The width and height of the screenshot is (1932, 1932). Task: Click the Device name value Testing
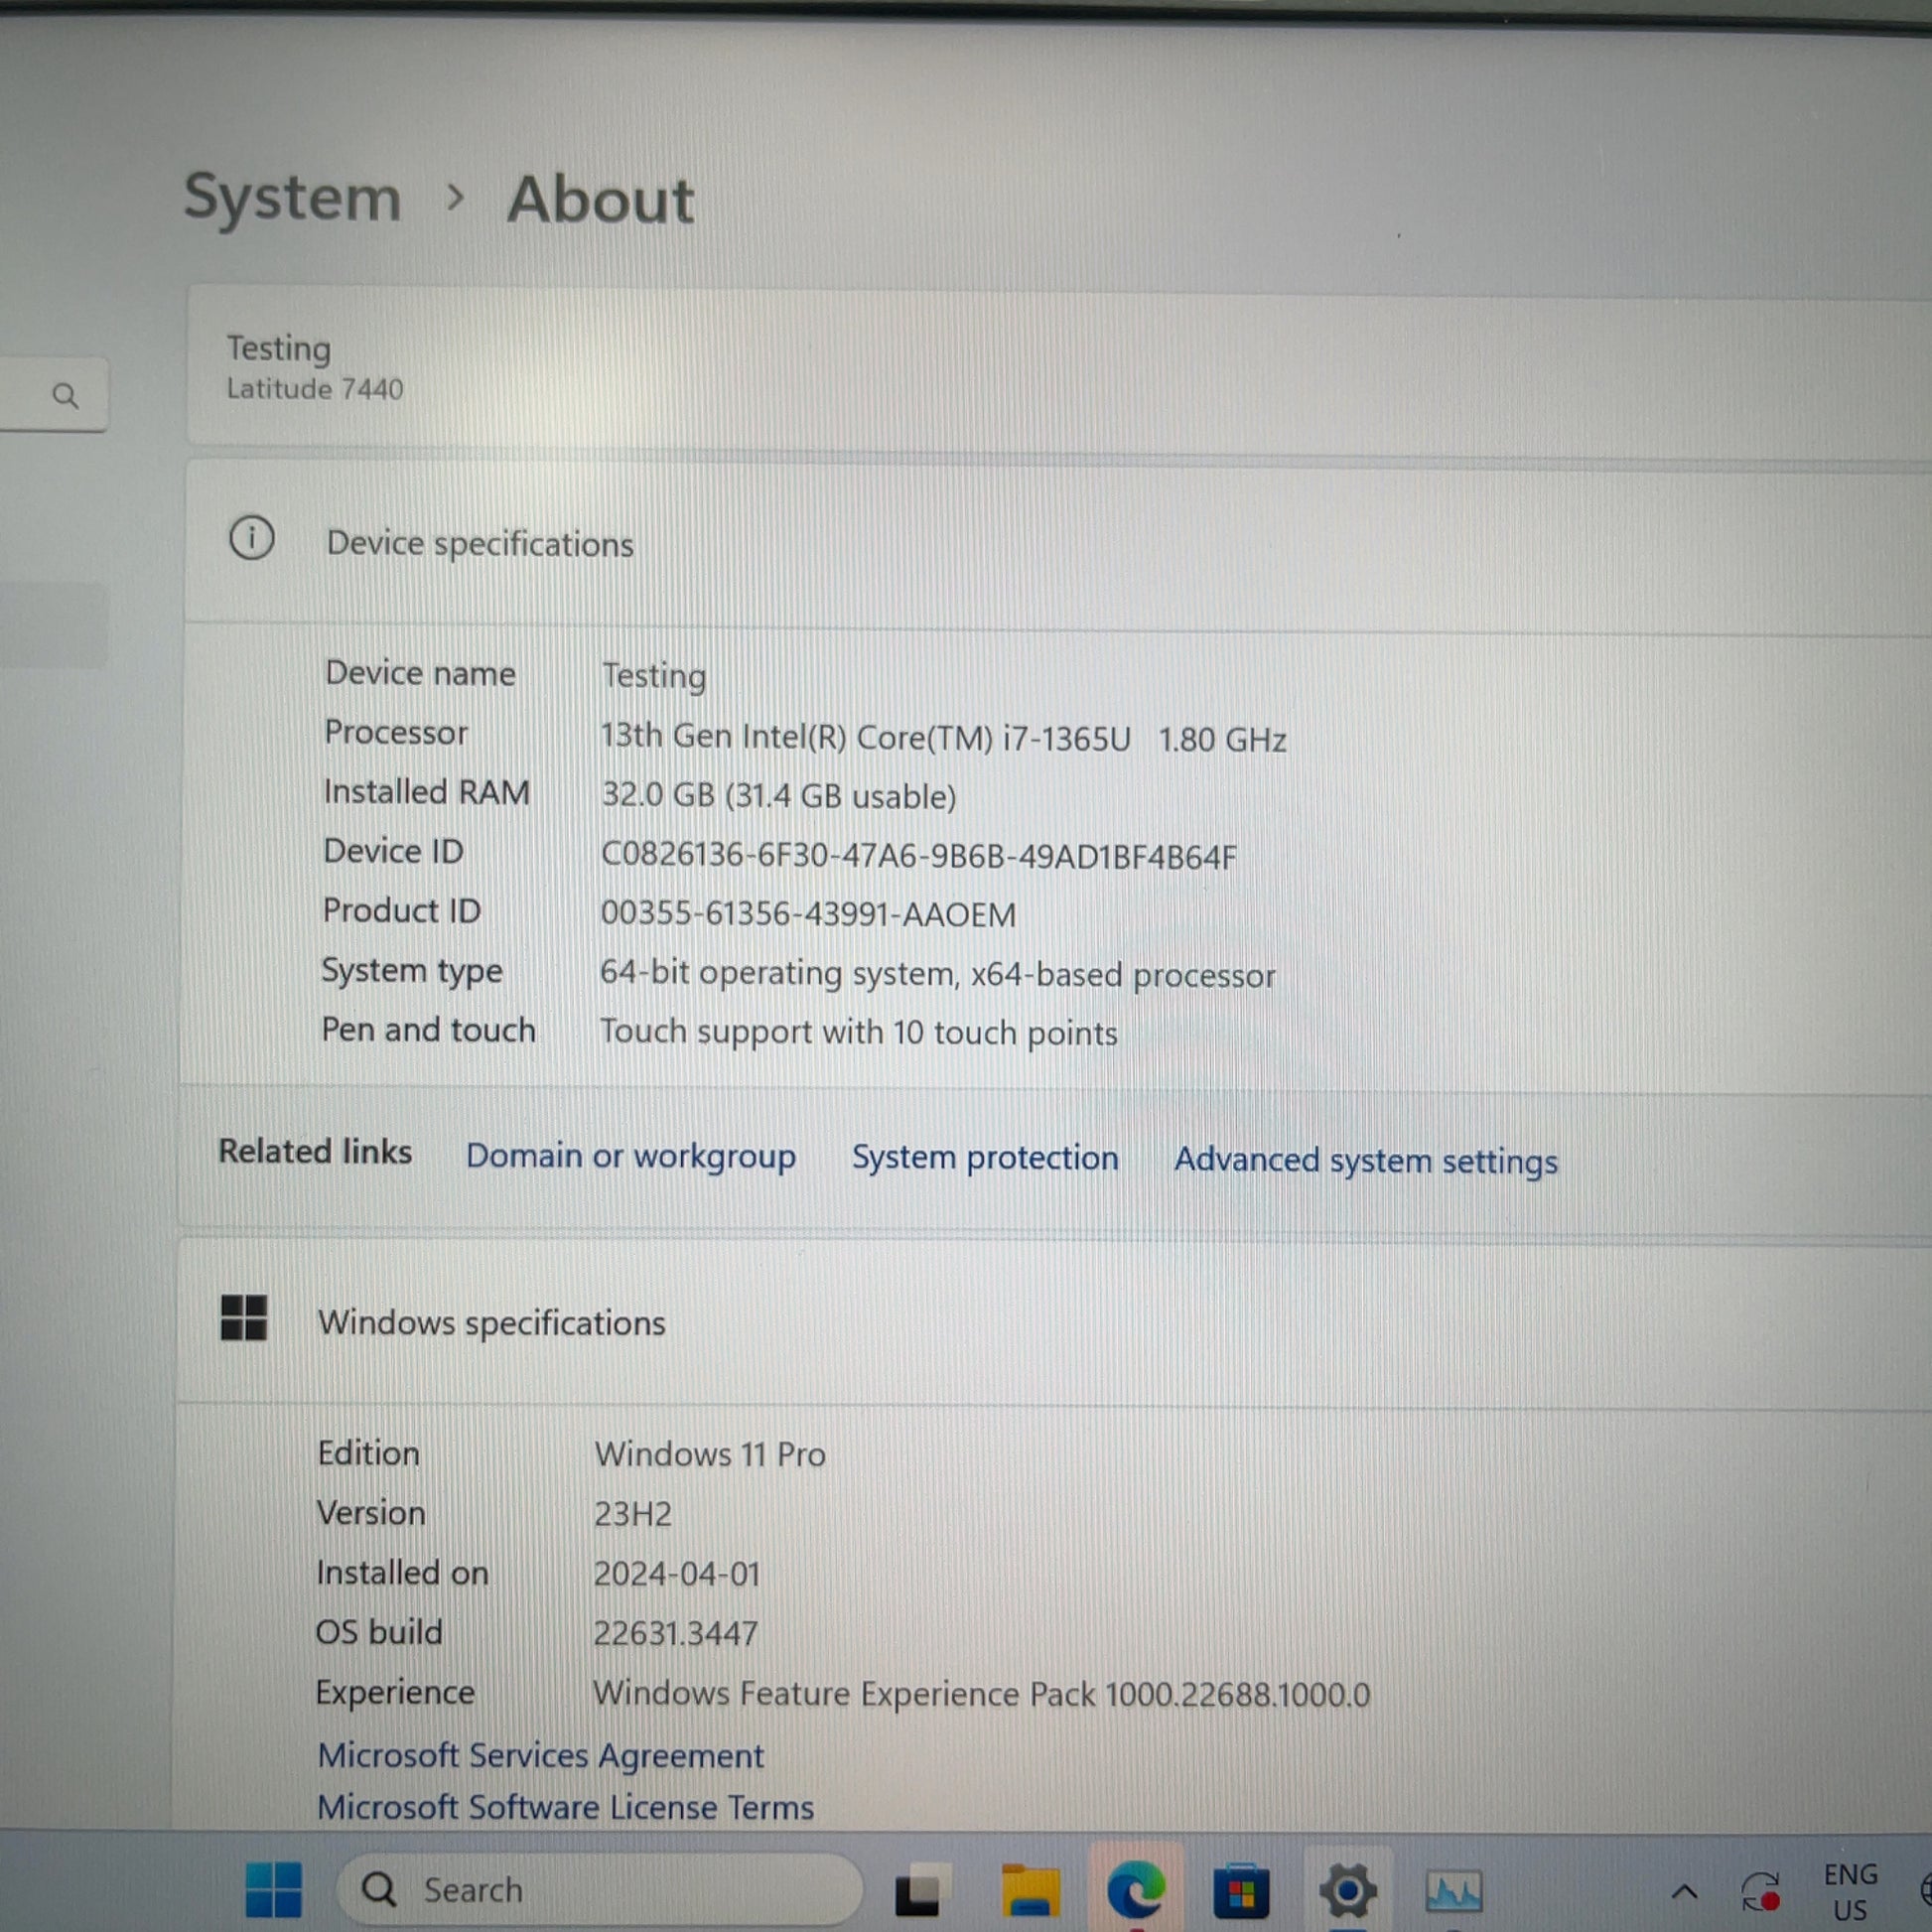pos(654,676)
